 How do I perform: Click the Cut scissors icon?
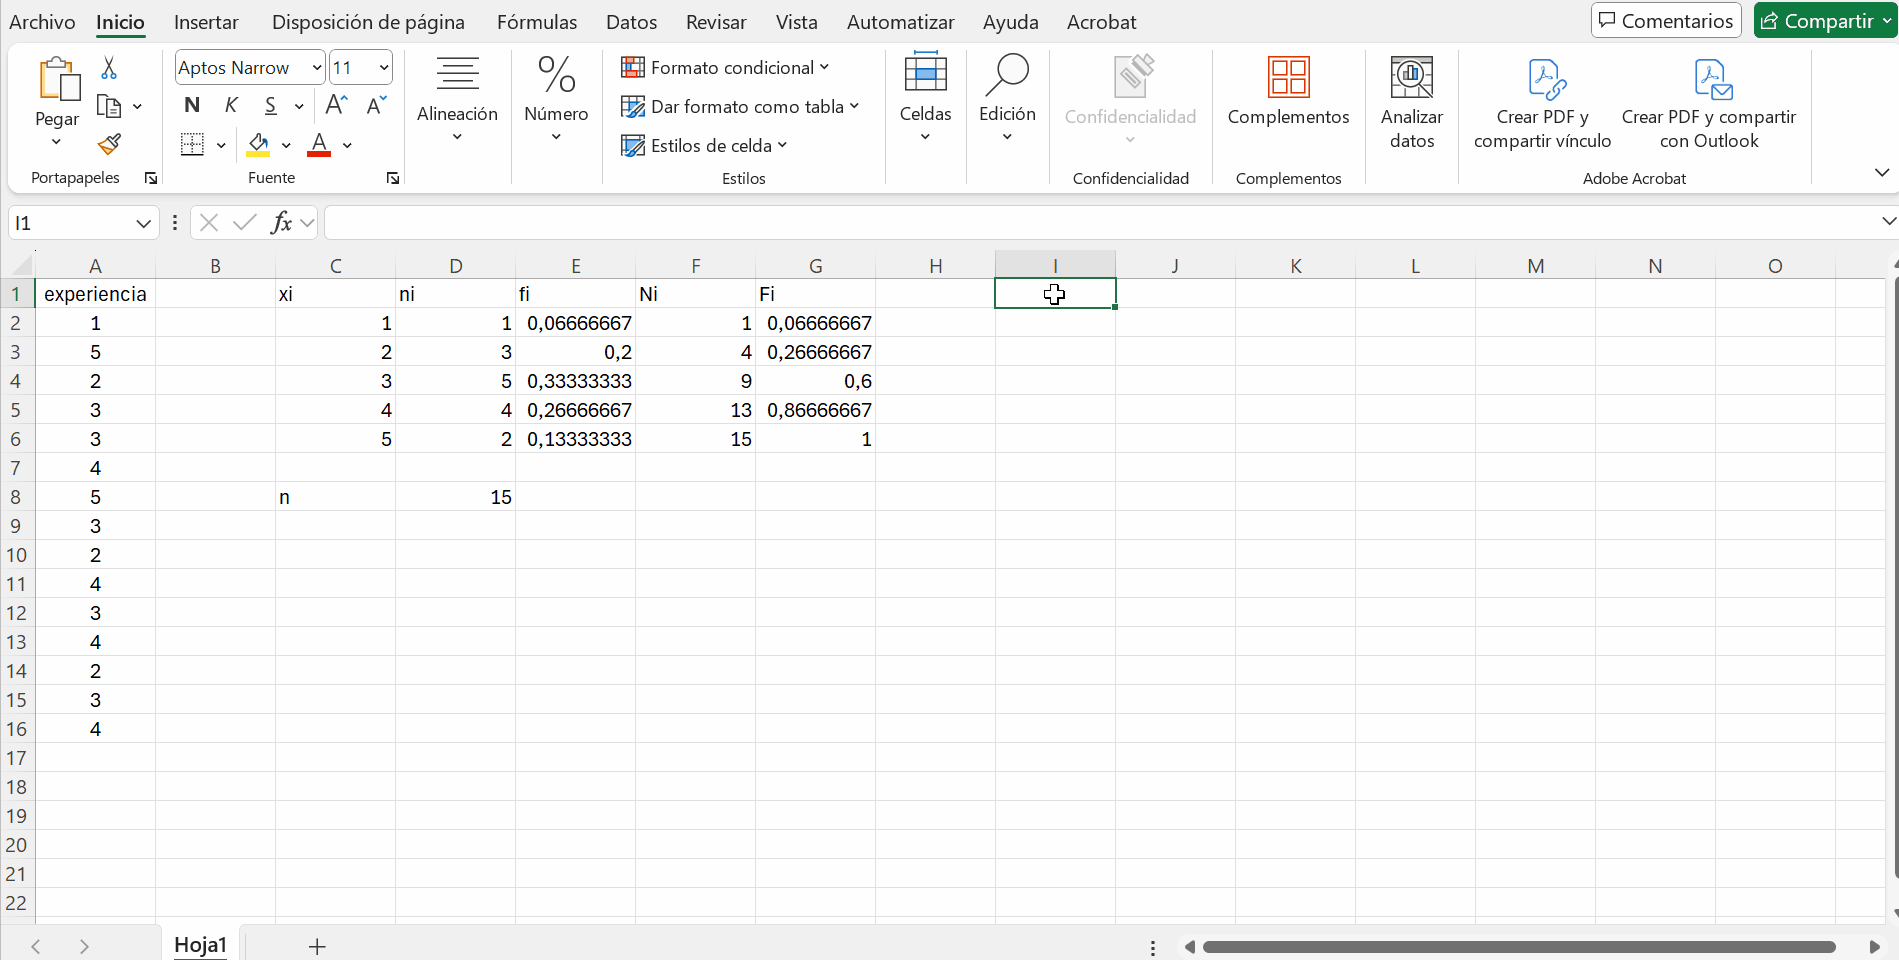tap(109, 68)
